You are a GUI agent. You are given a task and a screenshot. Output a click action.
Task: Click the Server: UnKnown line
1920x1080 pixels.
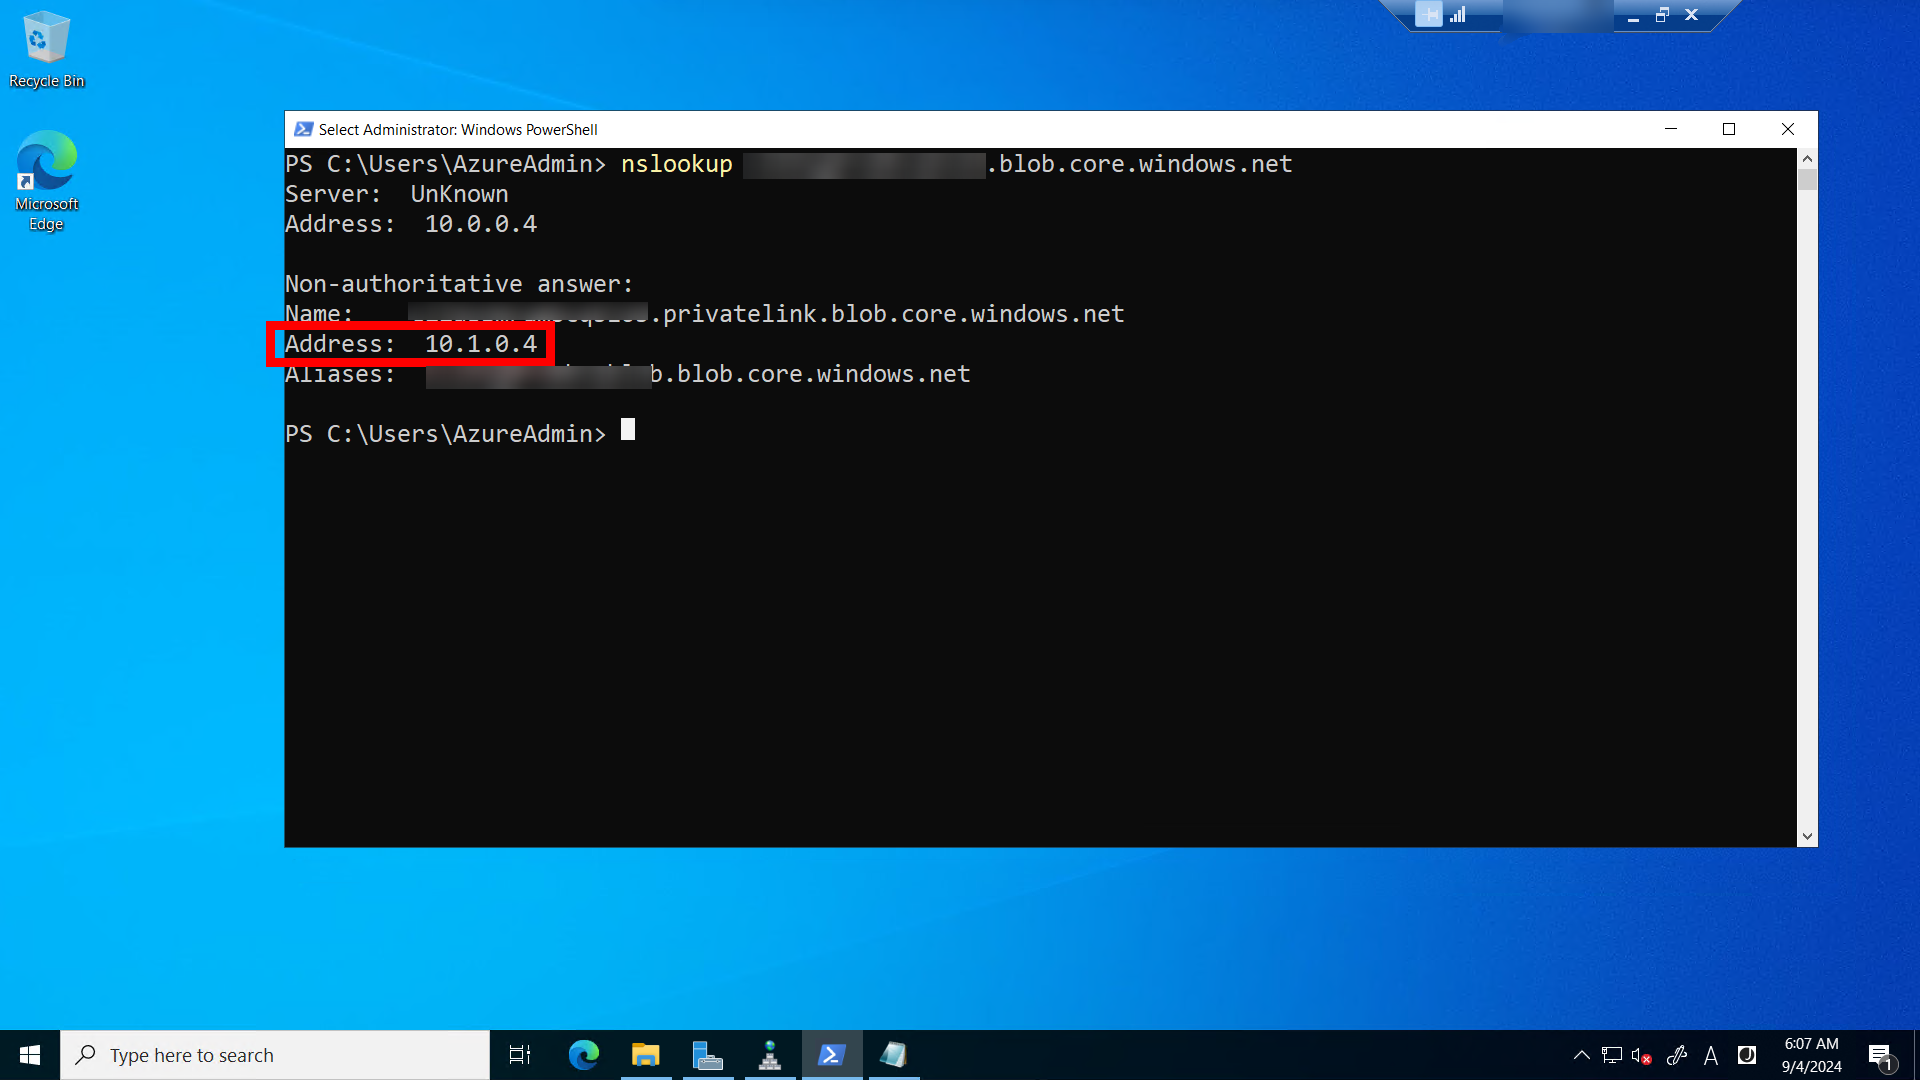click(x=397, y=194)
